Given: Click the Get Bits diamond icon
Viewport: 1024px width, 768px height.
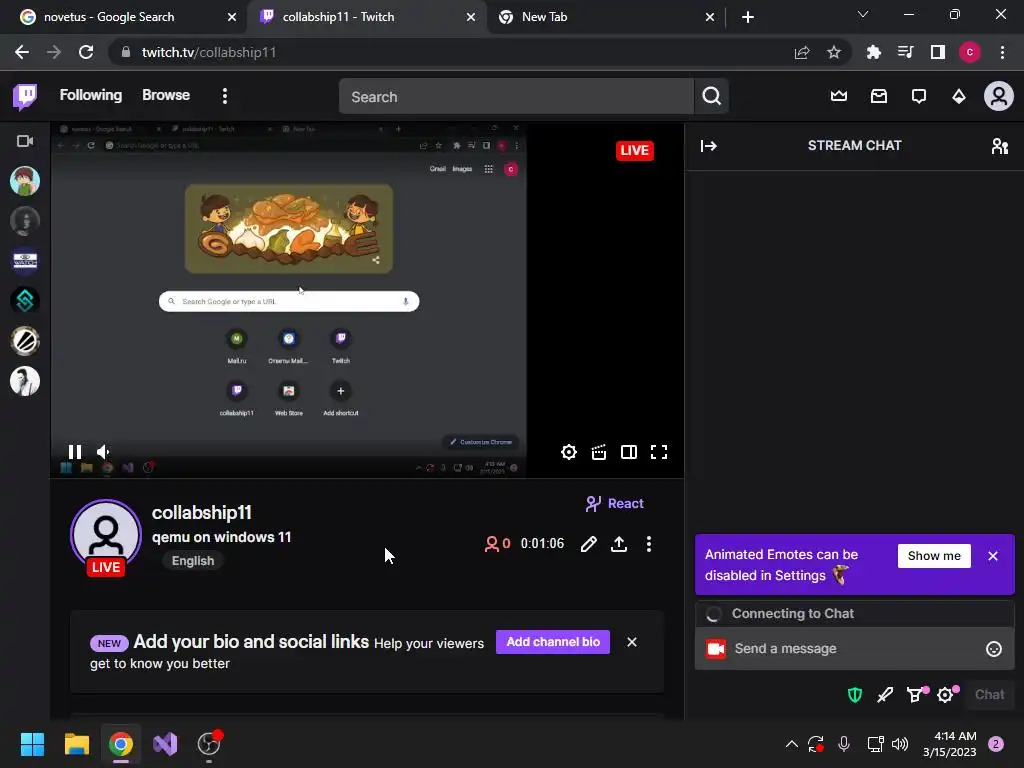Looking at the screenshot, I should (x=958, y=97).
